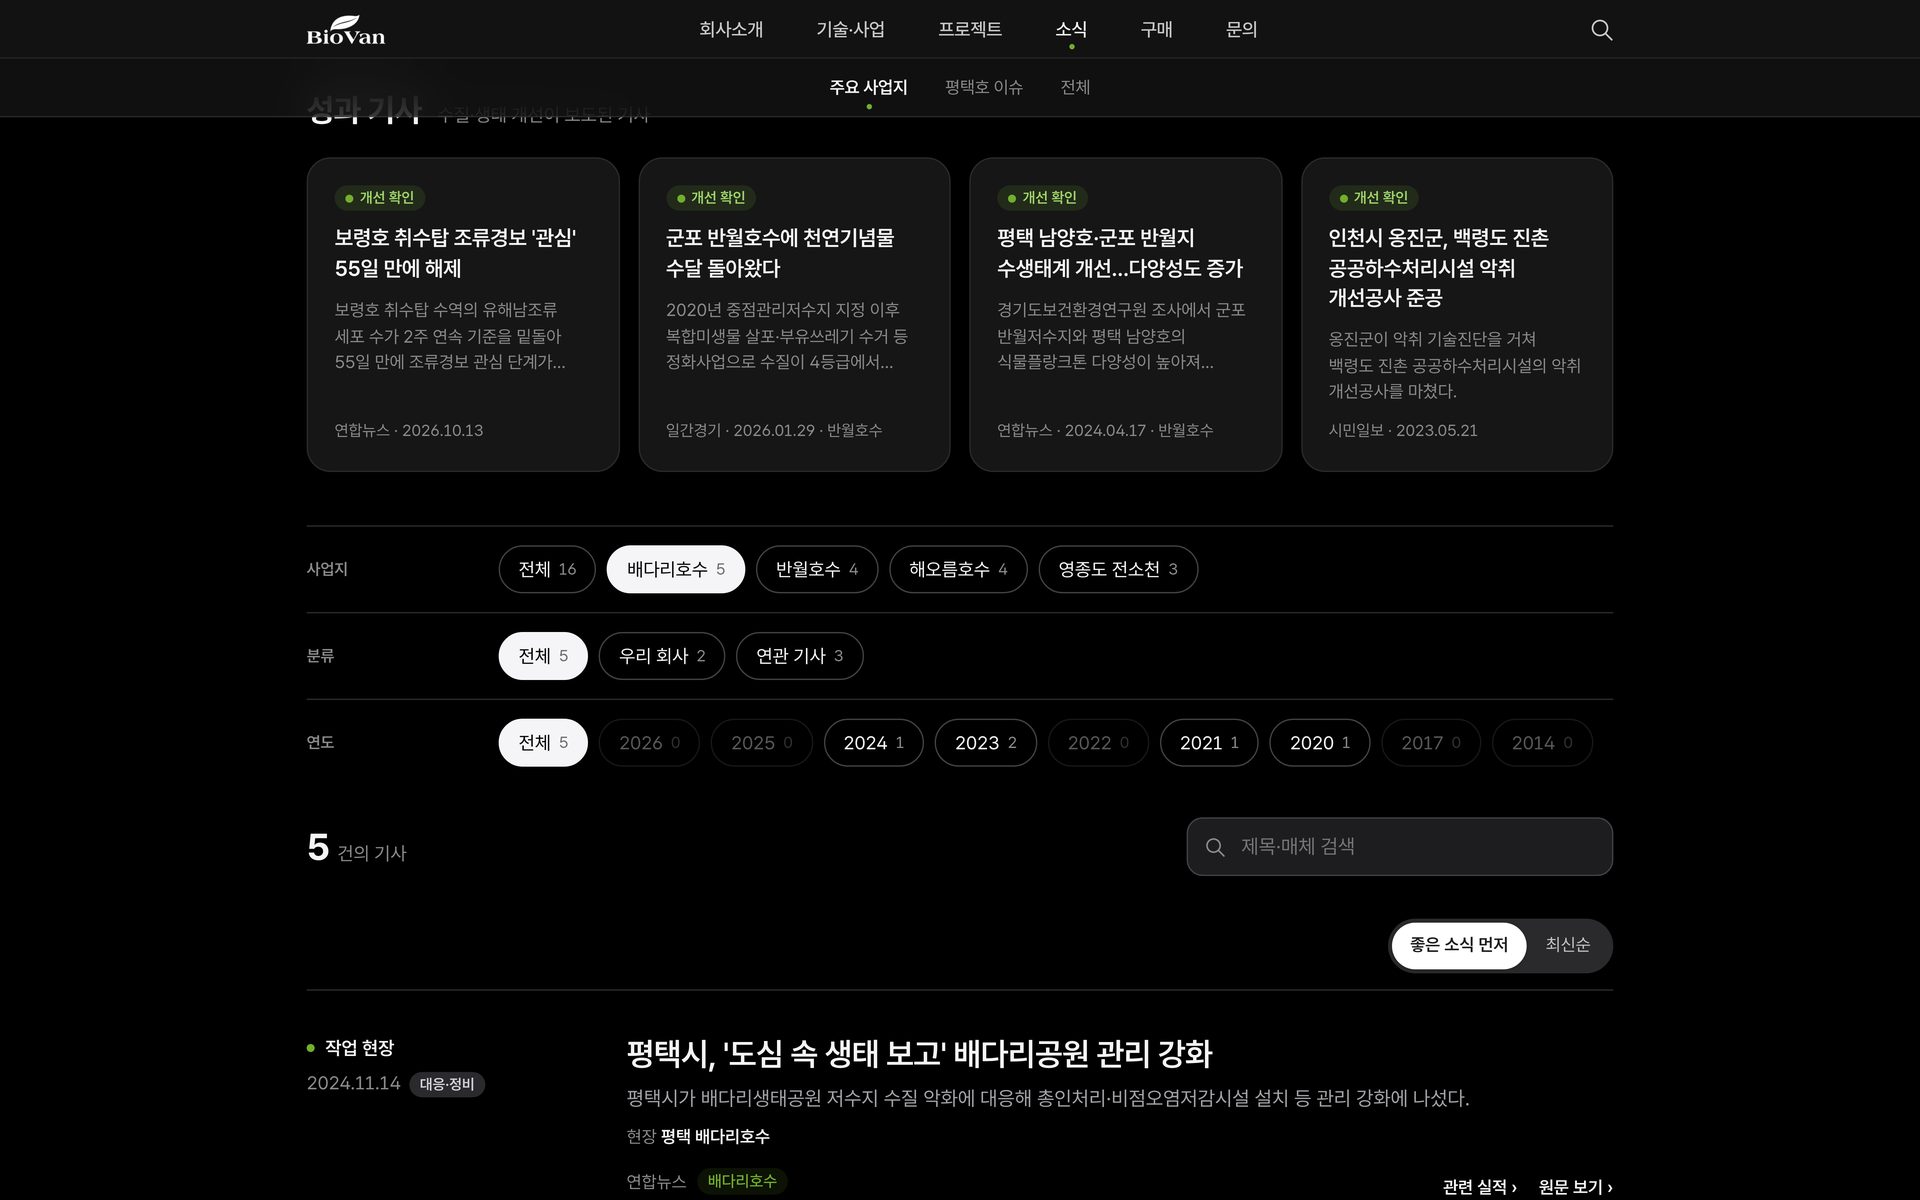This screenshot has height=1200, width=1920.
Task: Open the 인천시 옹진군 백령도 진촌 card
Action: (1457, 314)
